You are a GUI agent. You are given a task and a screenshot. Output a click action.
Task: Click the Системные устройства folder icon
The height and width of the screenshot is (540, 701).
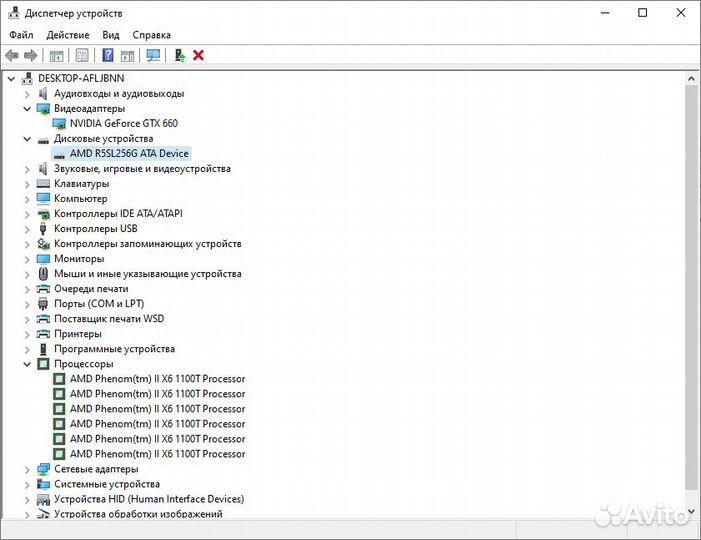click(43, 484)
